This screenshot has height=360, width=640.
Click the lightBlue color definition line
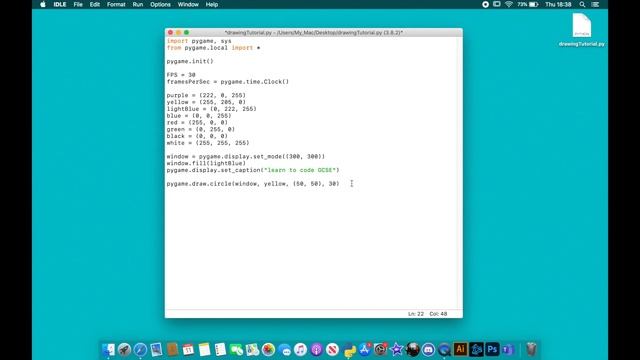[x=211, y=109]
